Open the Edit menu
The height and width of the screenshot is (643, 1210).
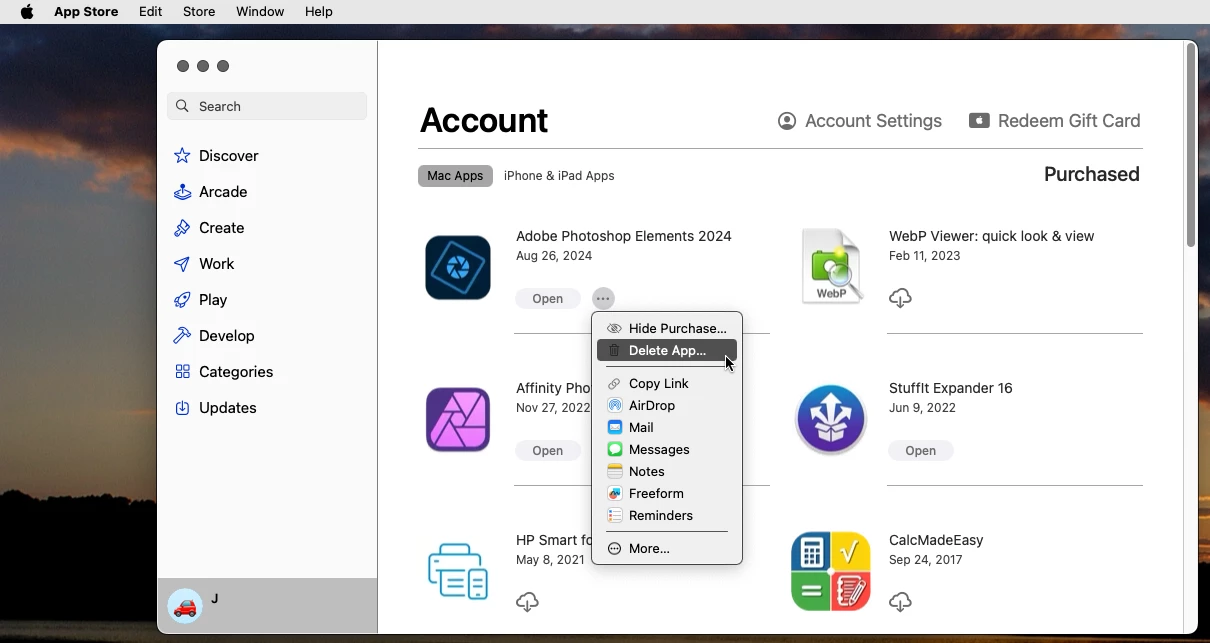pos(151,12)
